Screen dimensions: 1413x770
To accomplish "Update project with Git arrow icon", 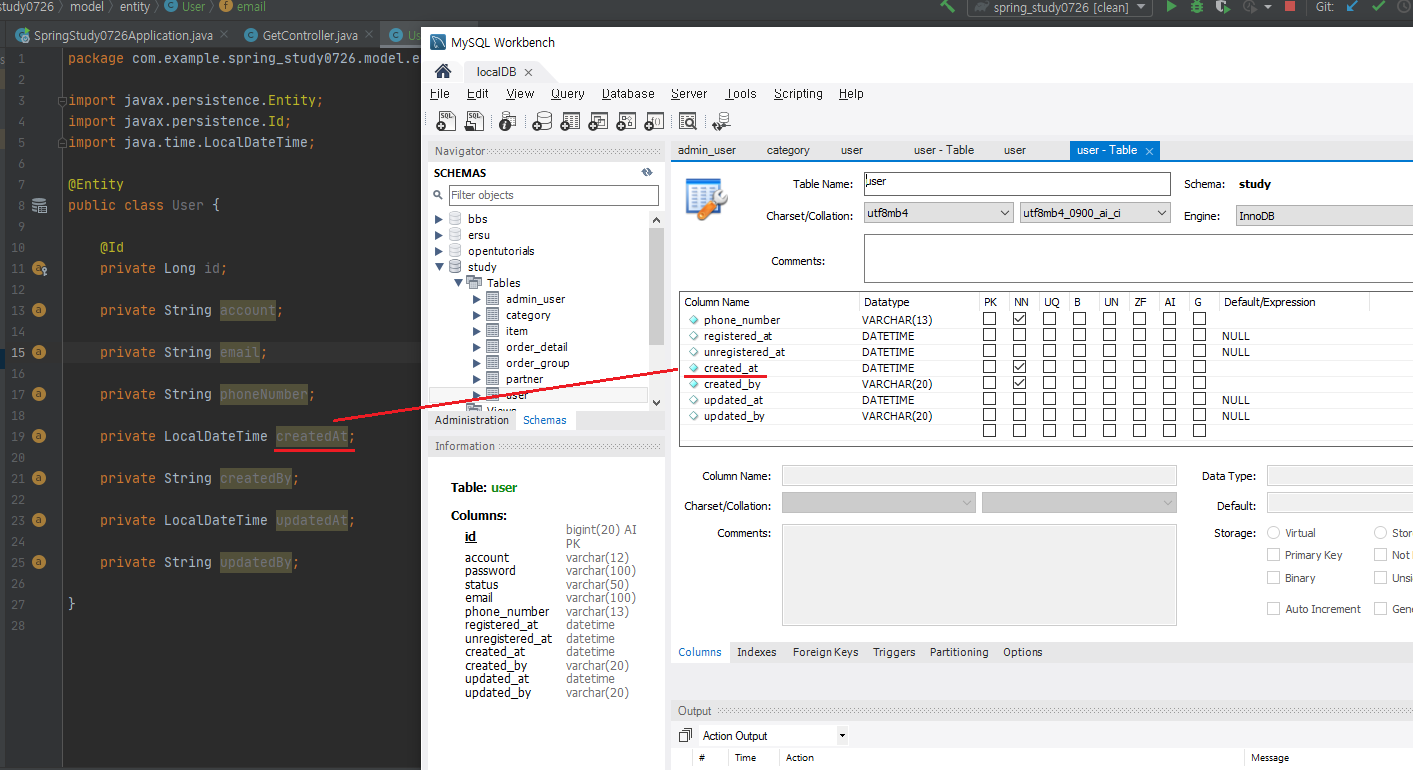I will point(1353,7).
